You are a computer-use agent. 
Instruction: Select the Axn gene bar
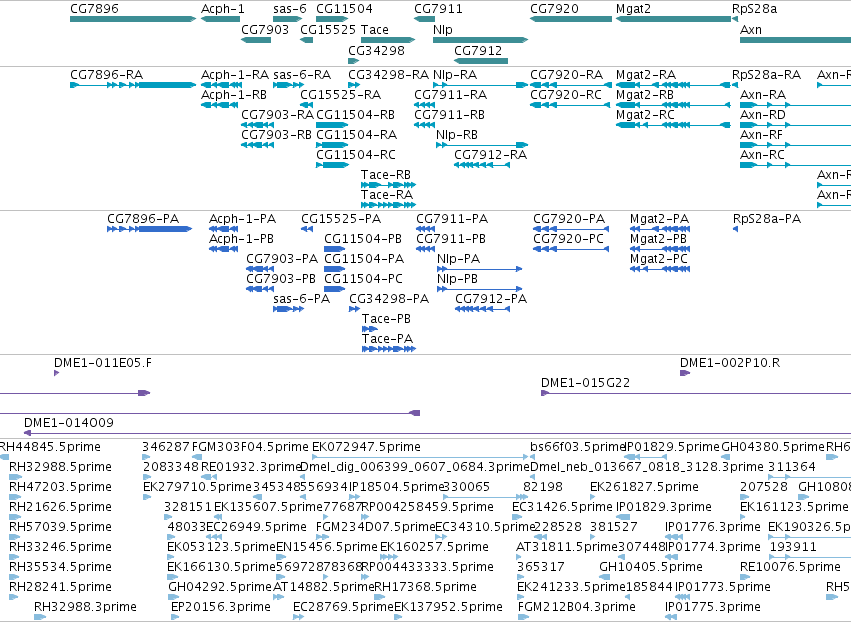pyautogui.click(x=795, y=40)
